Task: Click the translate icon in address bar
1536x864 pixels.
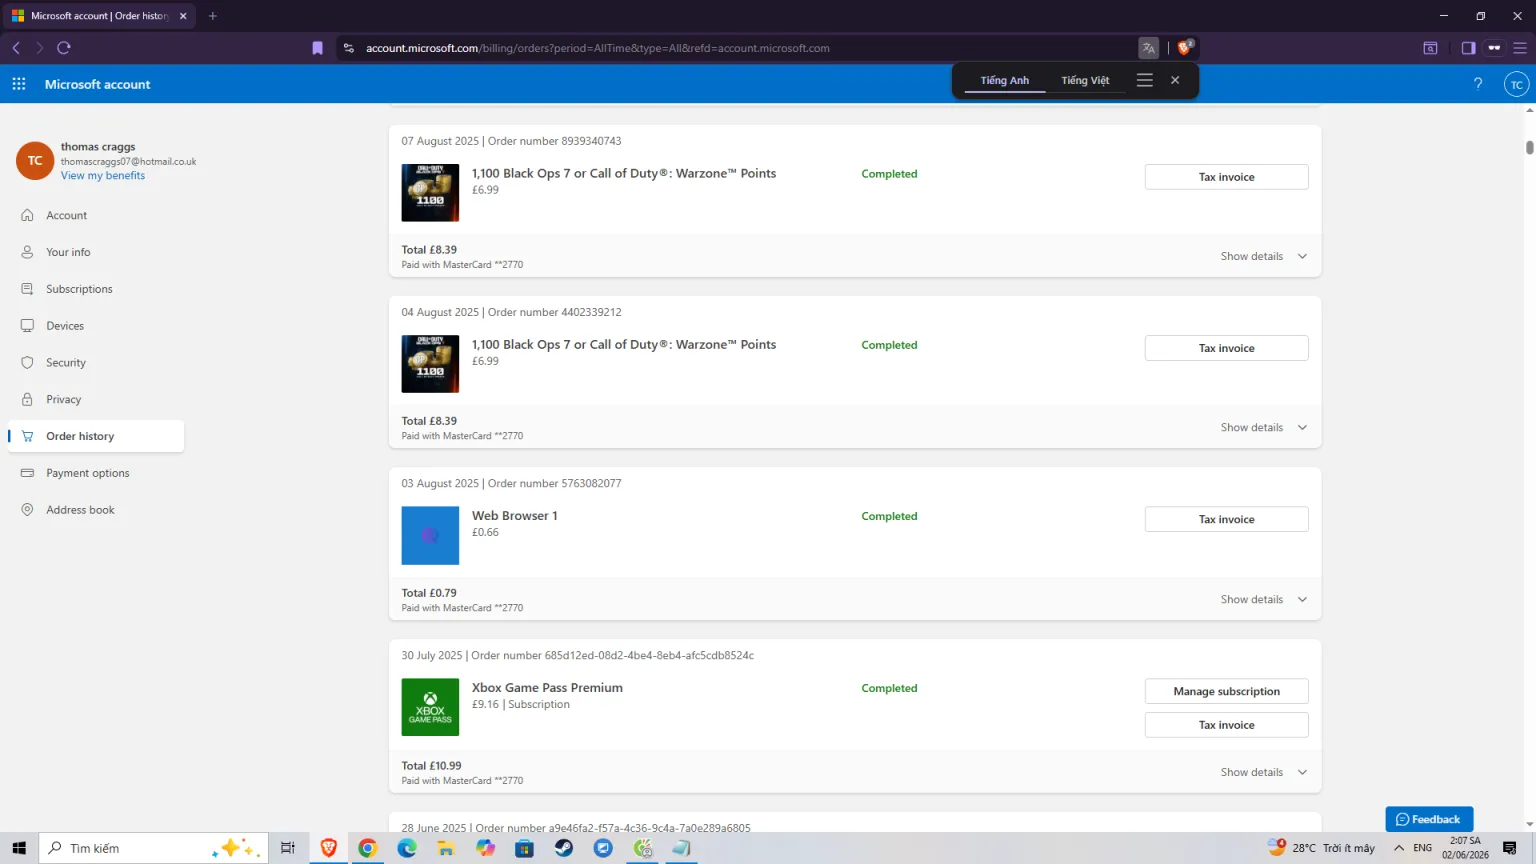Action: [x=1148, y=48]
